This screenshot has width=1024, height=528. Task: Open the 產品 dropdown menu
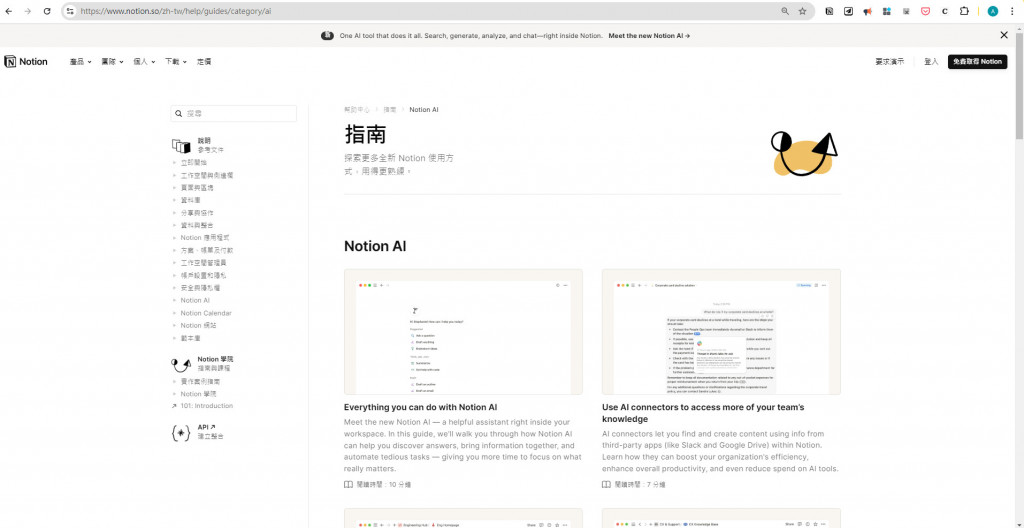coord(80,61)
